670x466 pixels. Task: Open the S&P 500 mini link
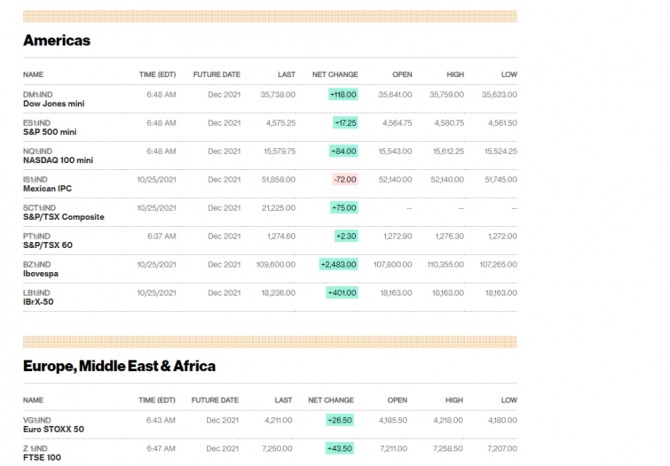tap(50, 131)
